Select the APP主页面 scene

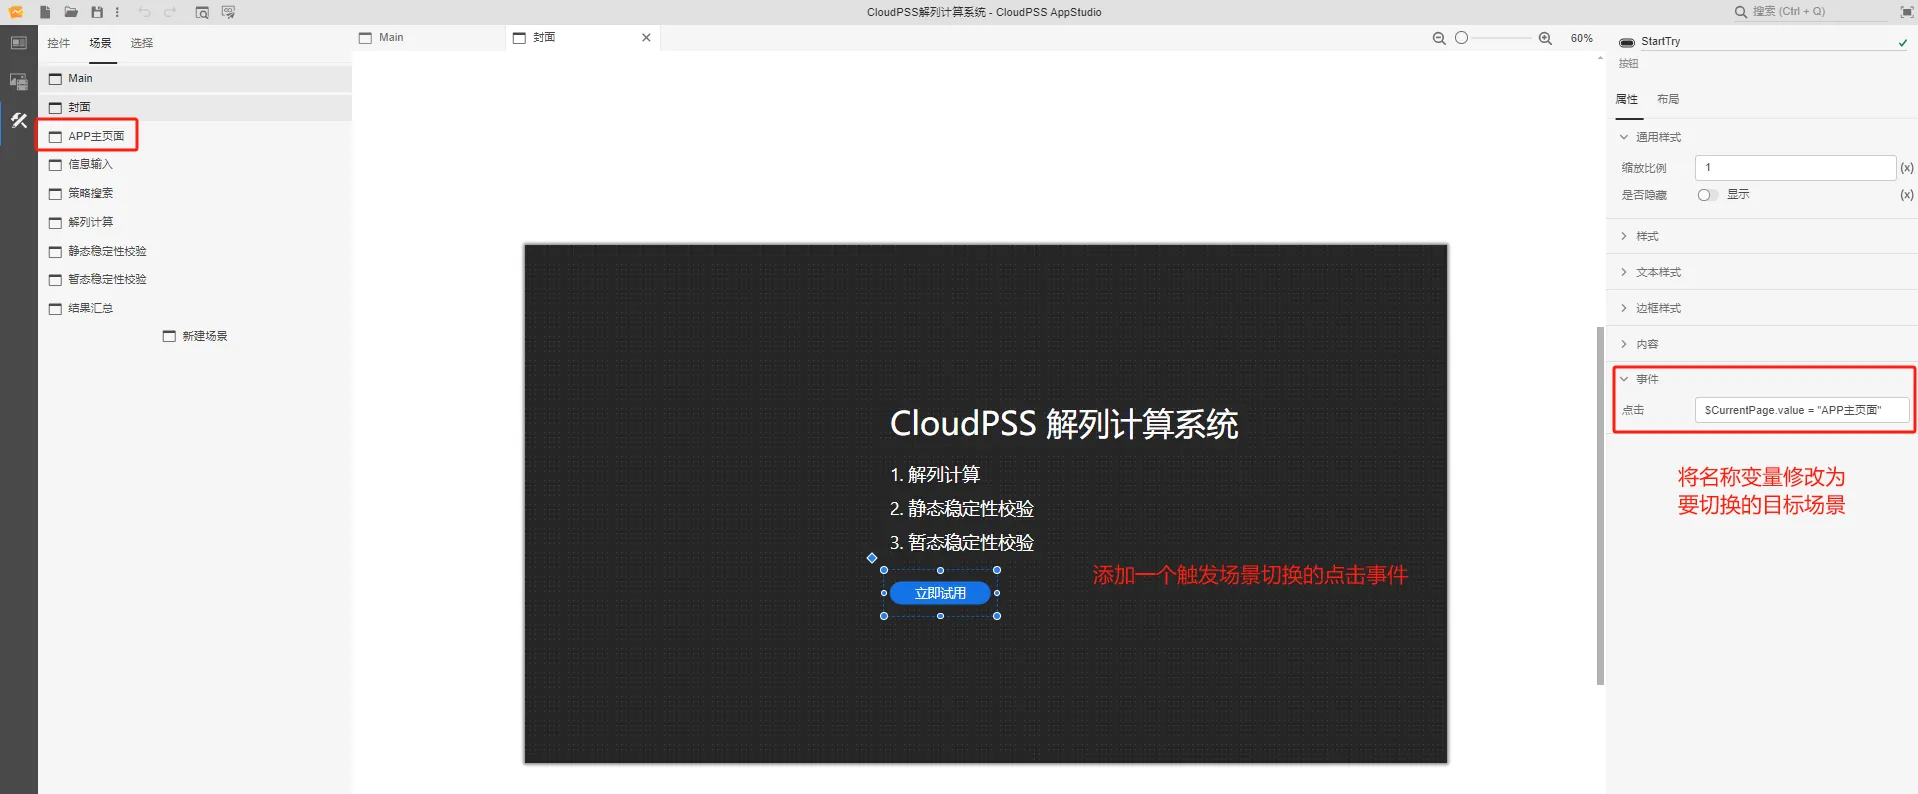point(195,136)
